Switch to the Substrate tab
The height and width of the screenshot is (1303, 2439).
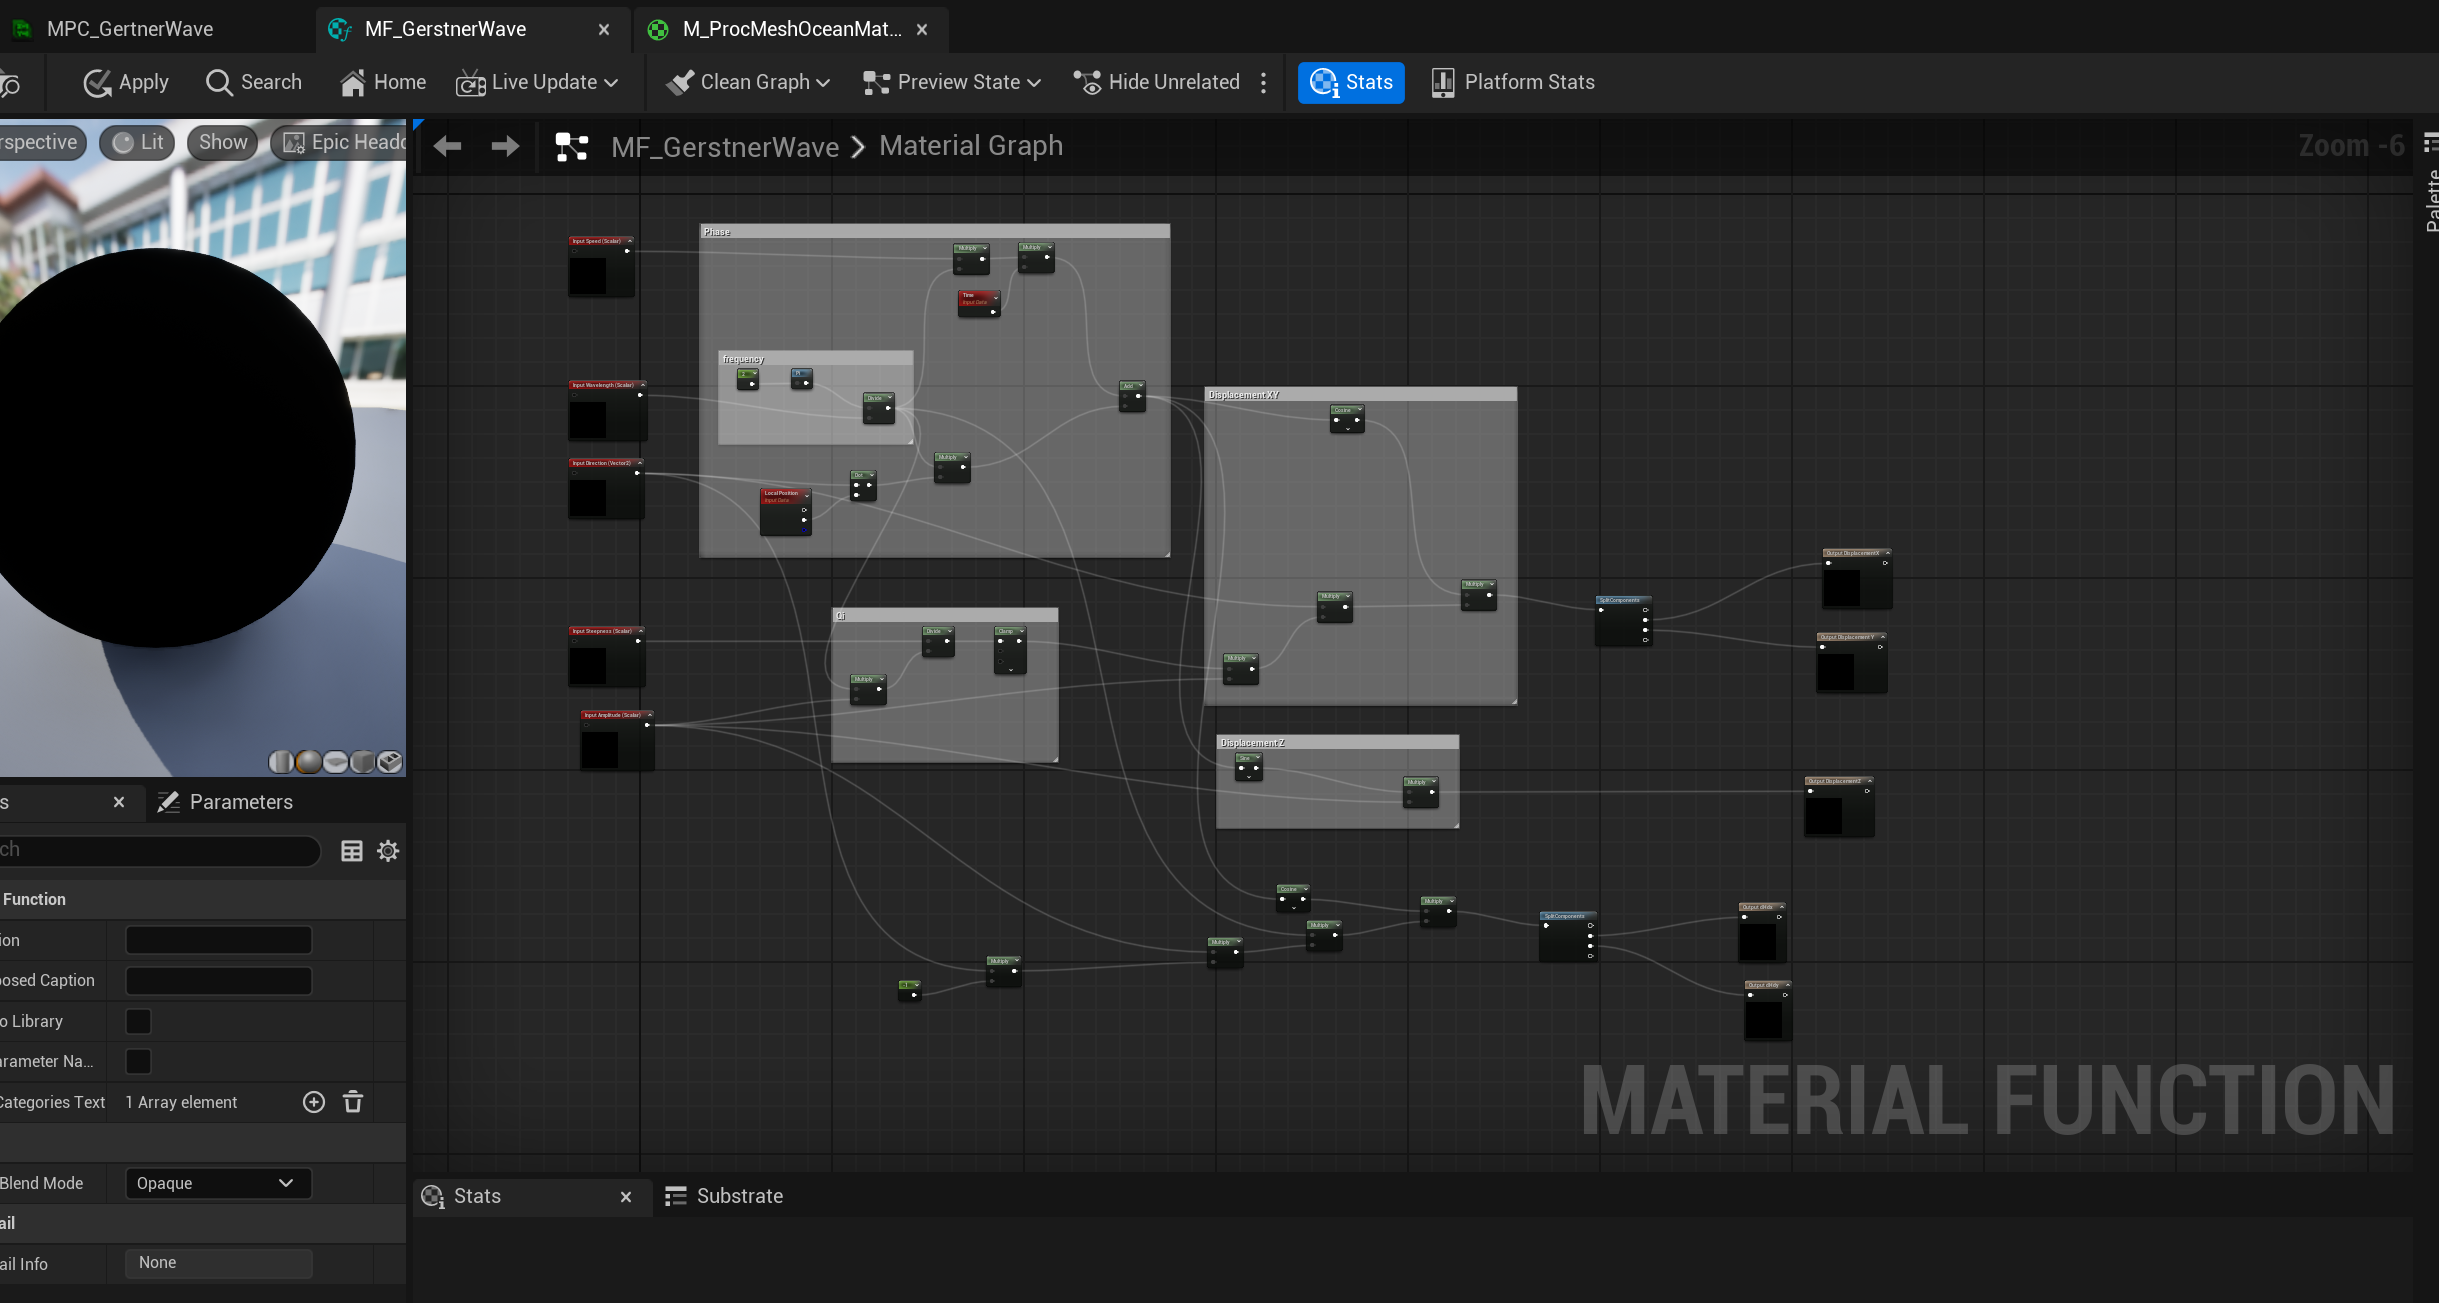click(724, 1196)
